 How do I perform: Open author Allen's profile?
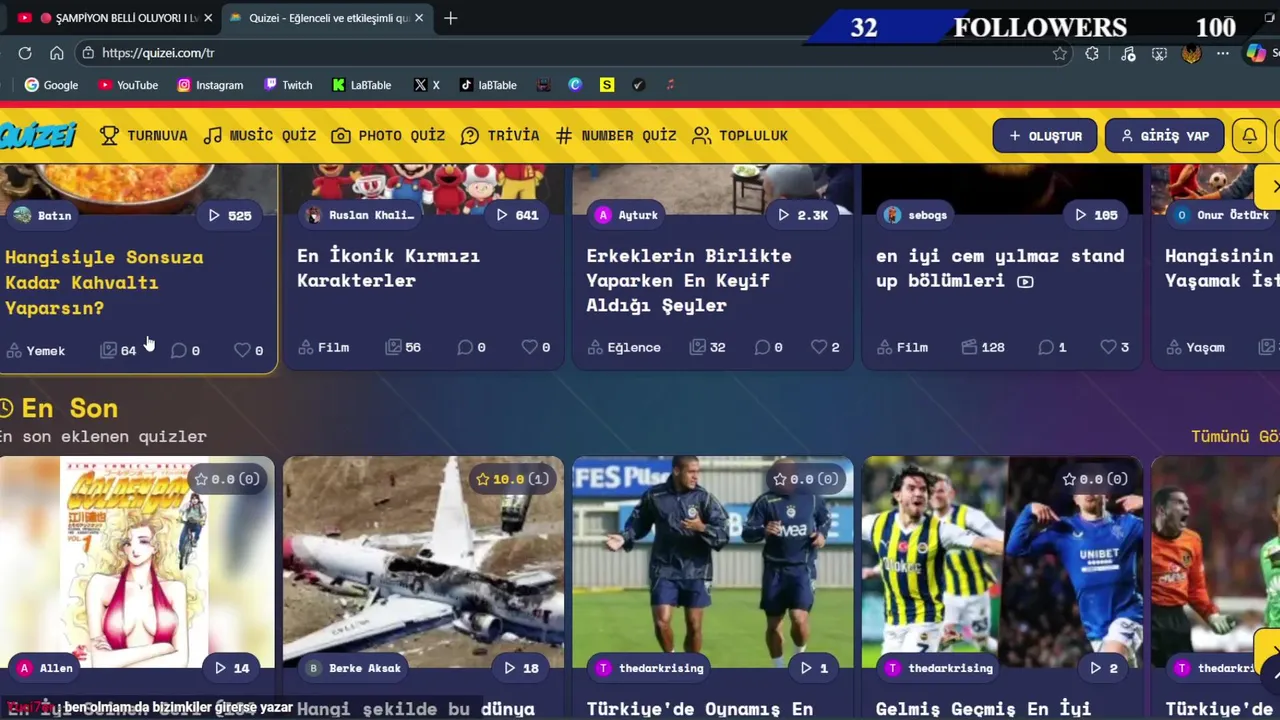click(44, 668)
